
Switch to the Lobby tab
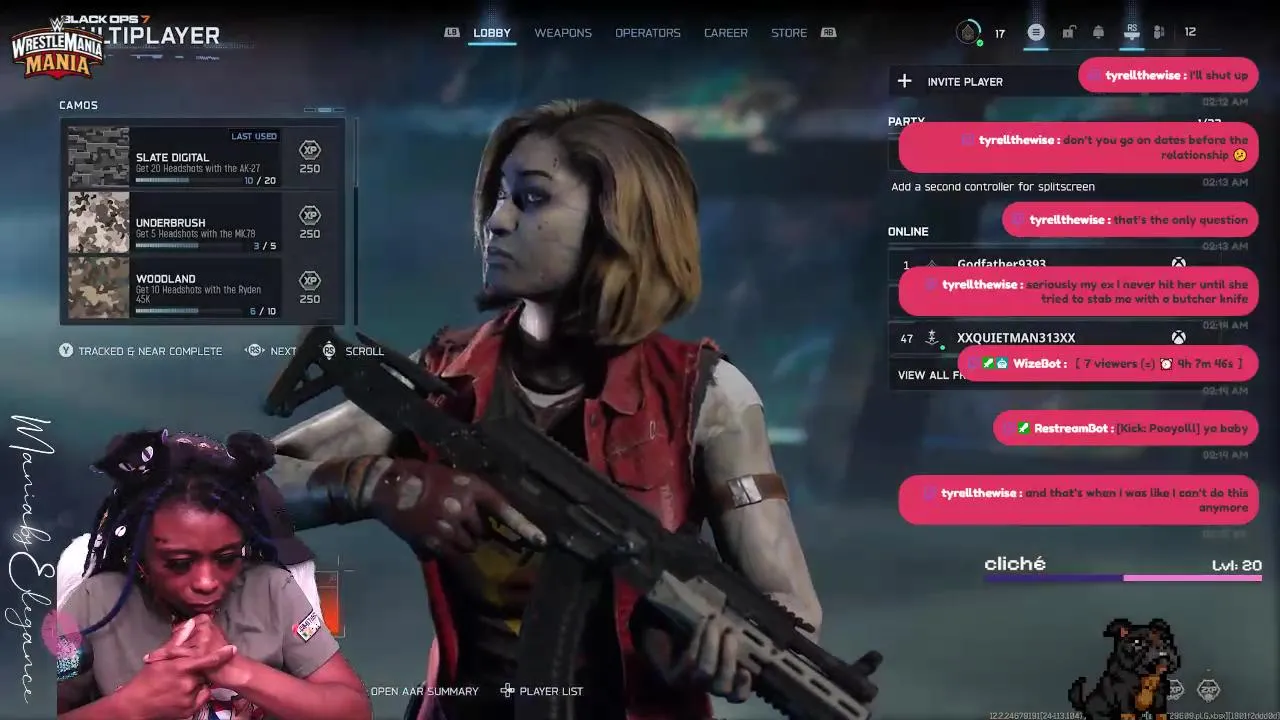click(492, 33)
